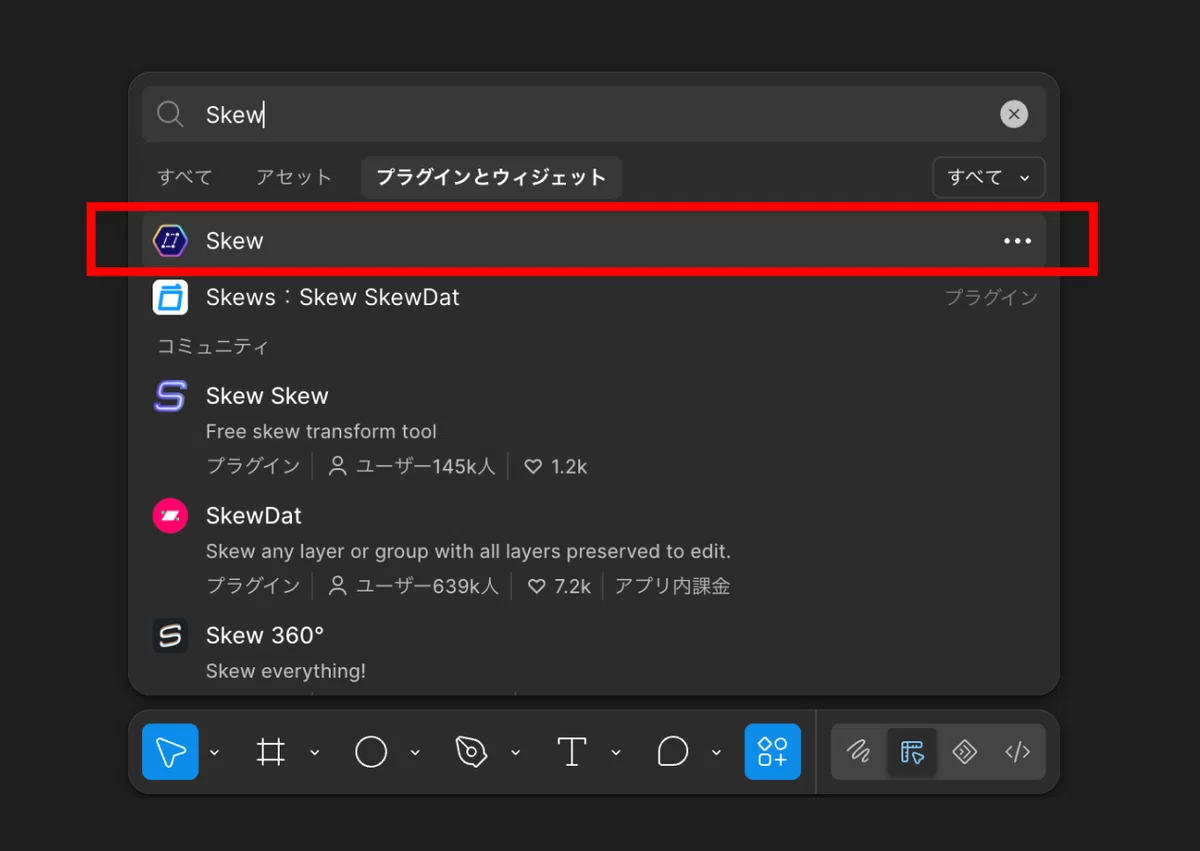The height and width of the screenshot is (851, 1200).
Task: Switch to the すべて tab
Action: click(185, 177)
